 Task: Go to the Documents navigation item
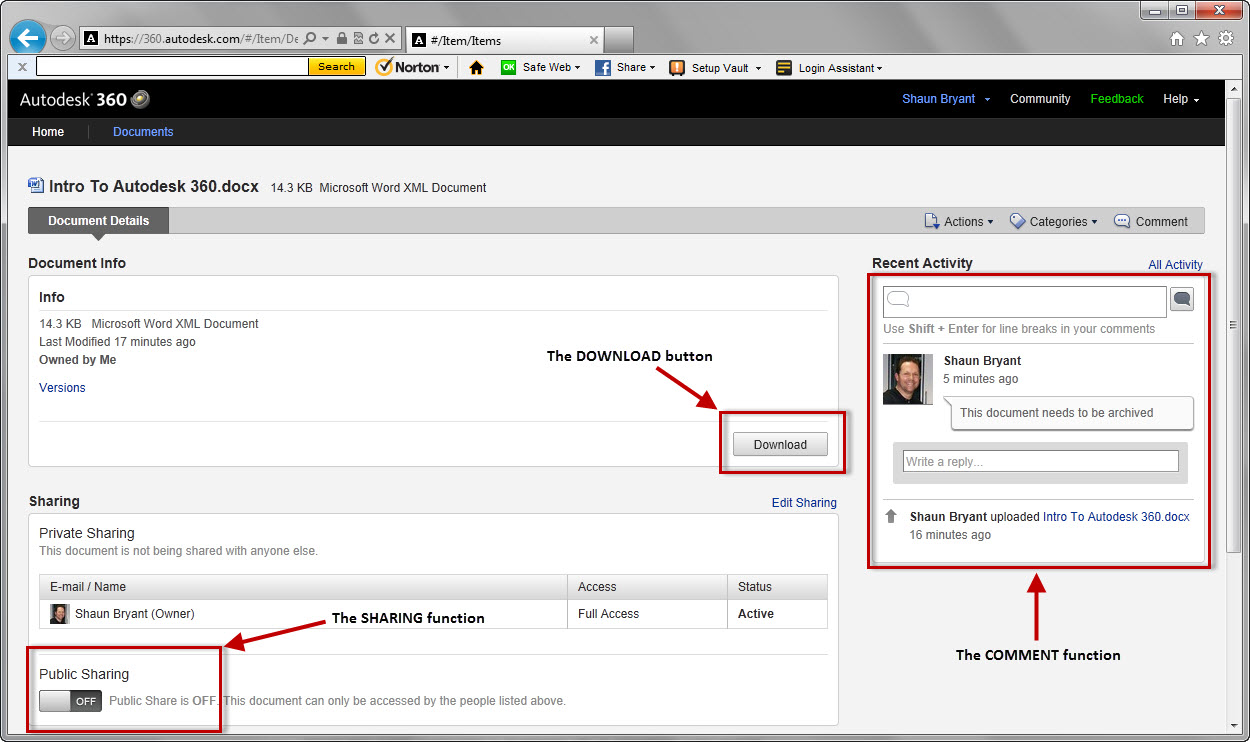tap(143, 132)
